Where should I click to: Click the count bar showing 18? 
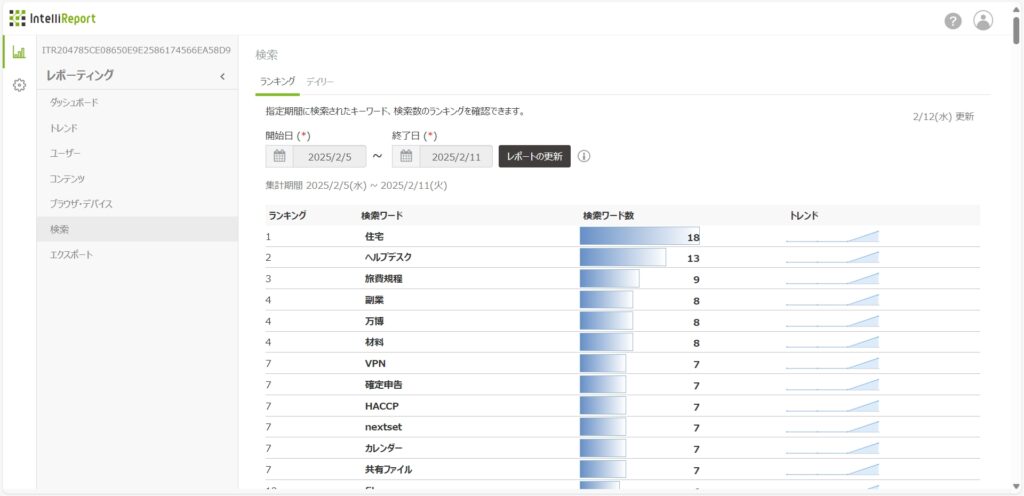pos(640,236)
